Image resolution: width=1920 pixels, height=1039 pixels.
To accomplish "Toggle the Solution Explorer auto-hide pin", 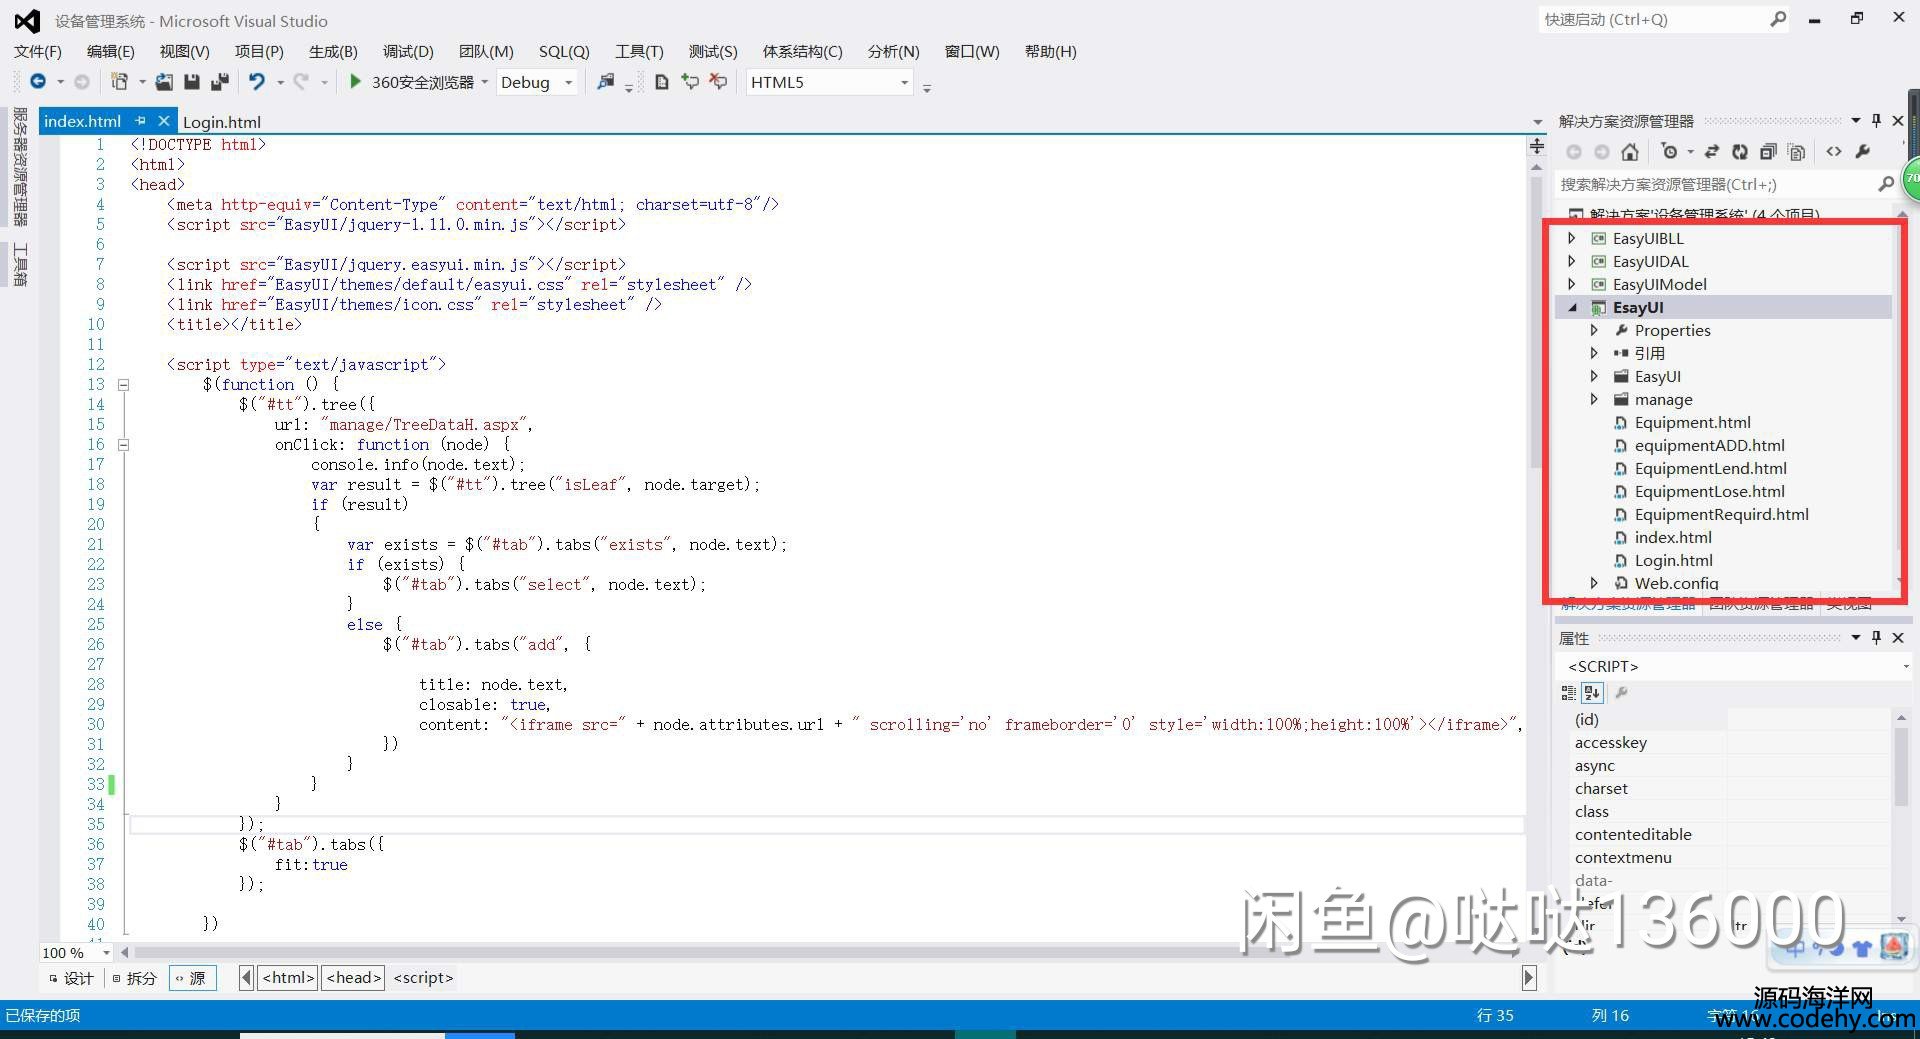I will (x=1877, y=120).
